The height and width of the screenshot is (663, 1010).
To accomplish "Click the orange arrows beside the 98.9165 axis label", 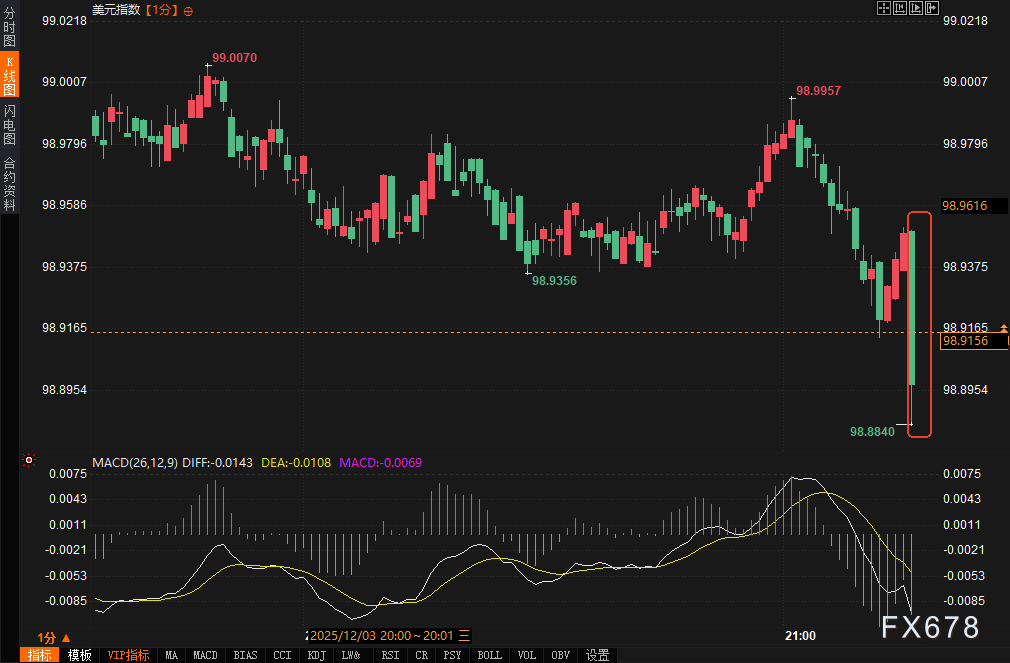I will coord(1004,328).
